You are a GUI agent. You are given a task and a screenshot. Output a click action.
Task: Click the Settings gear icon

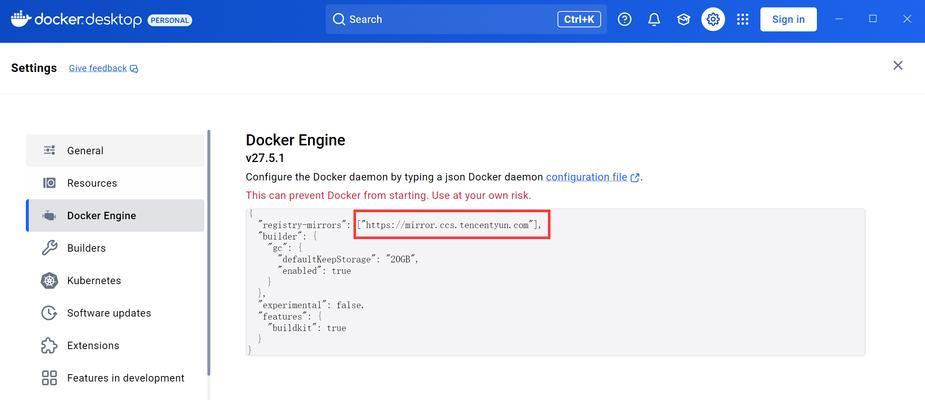click(x=713, y=19)
